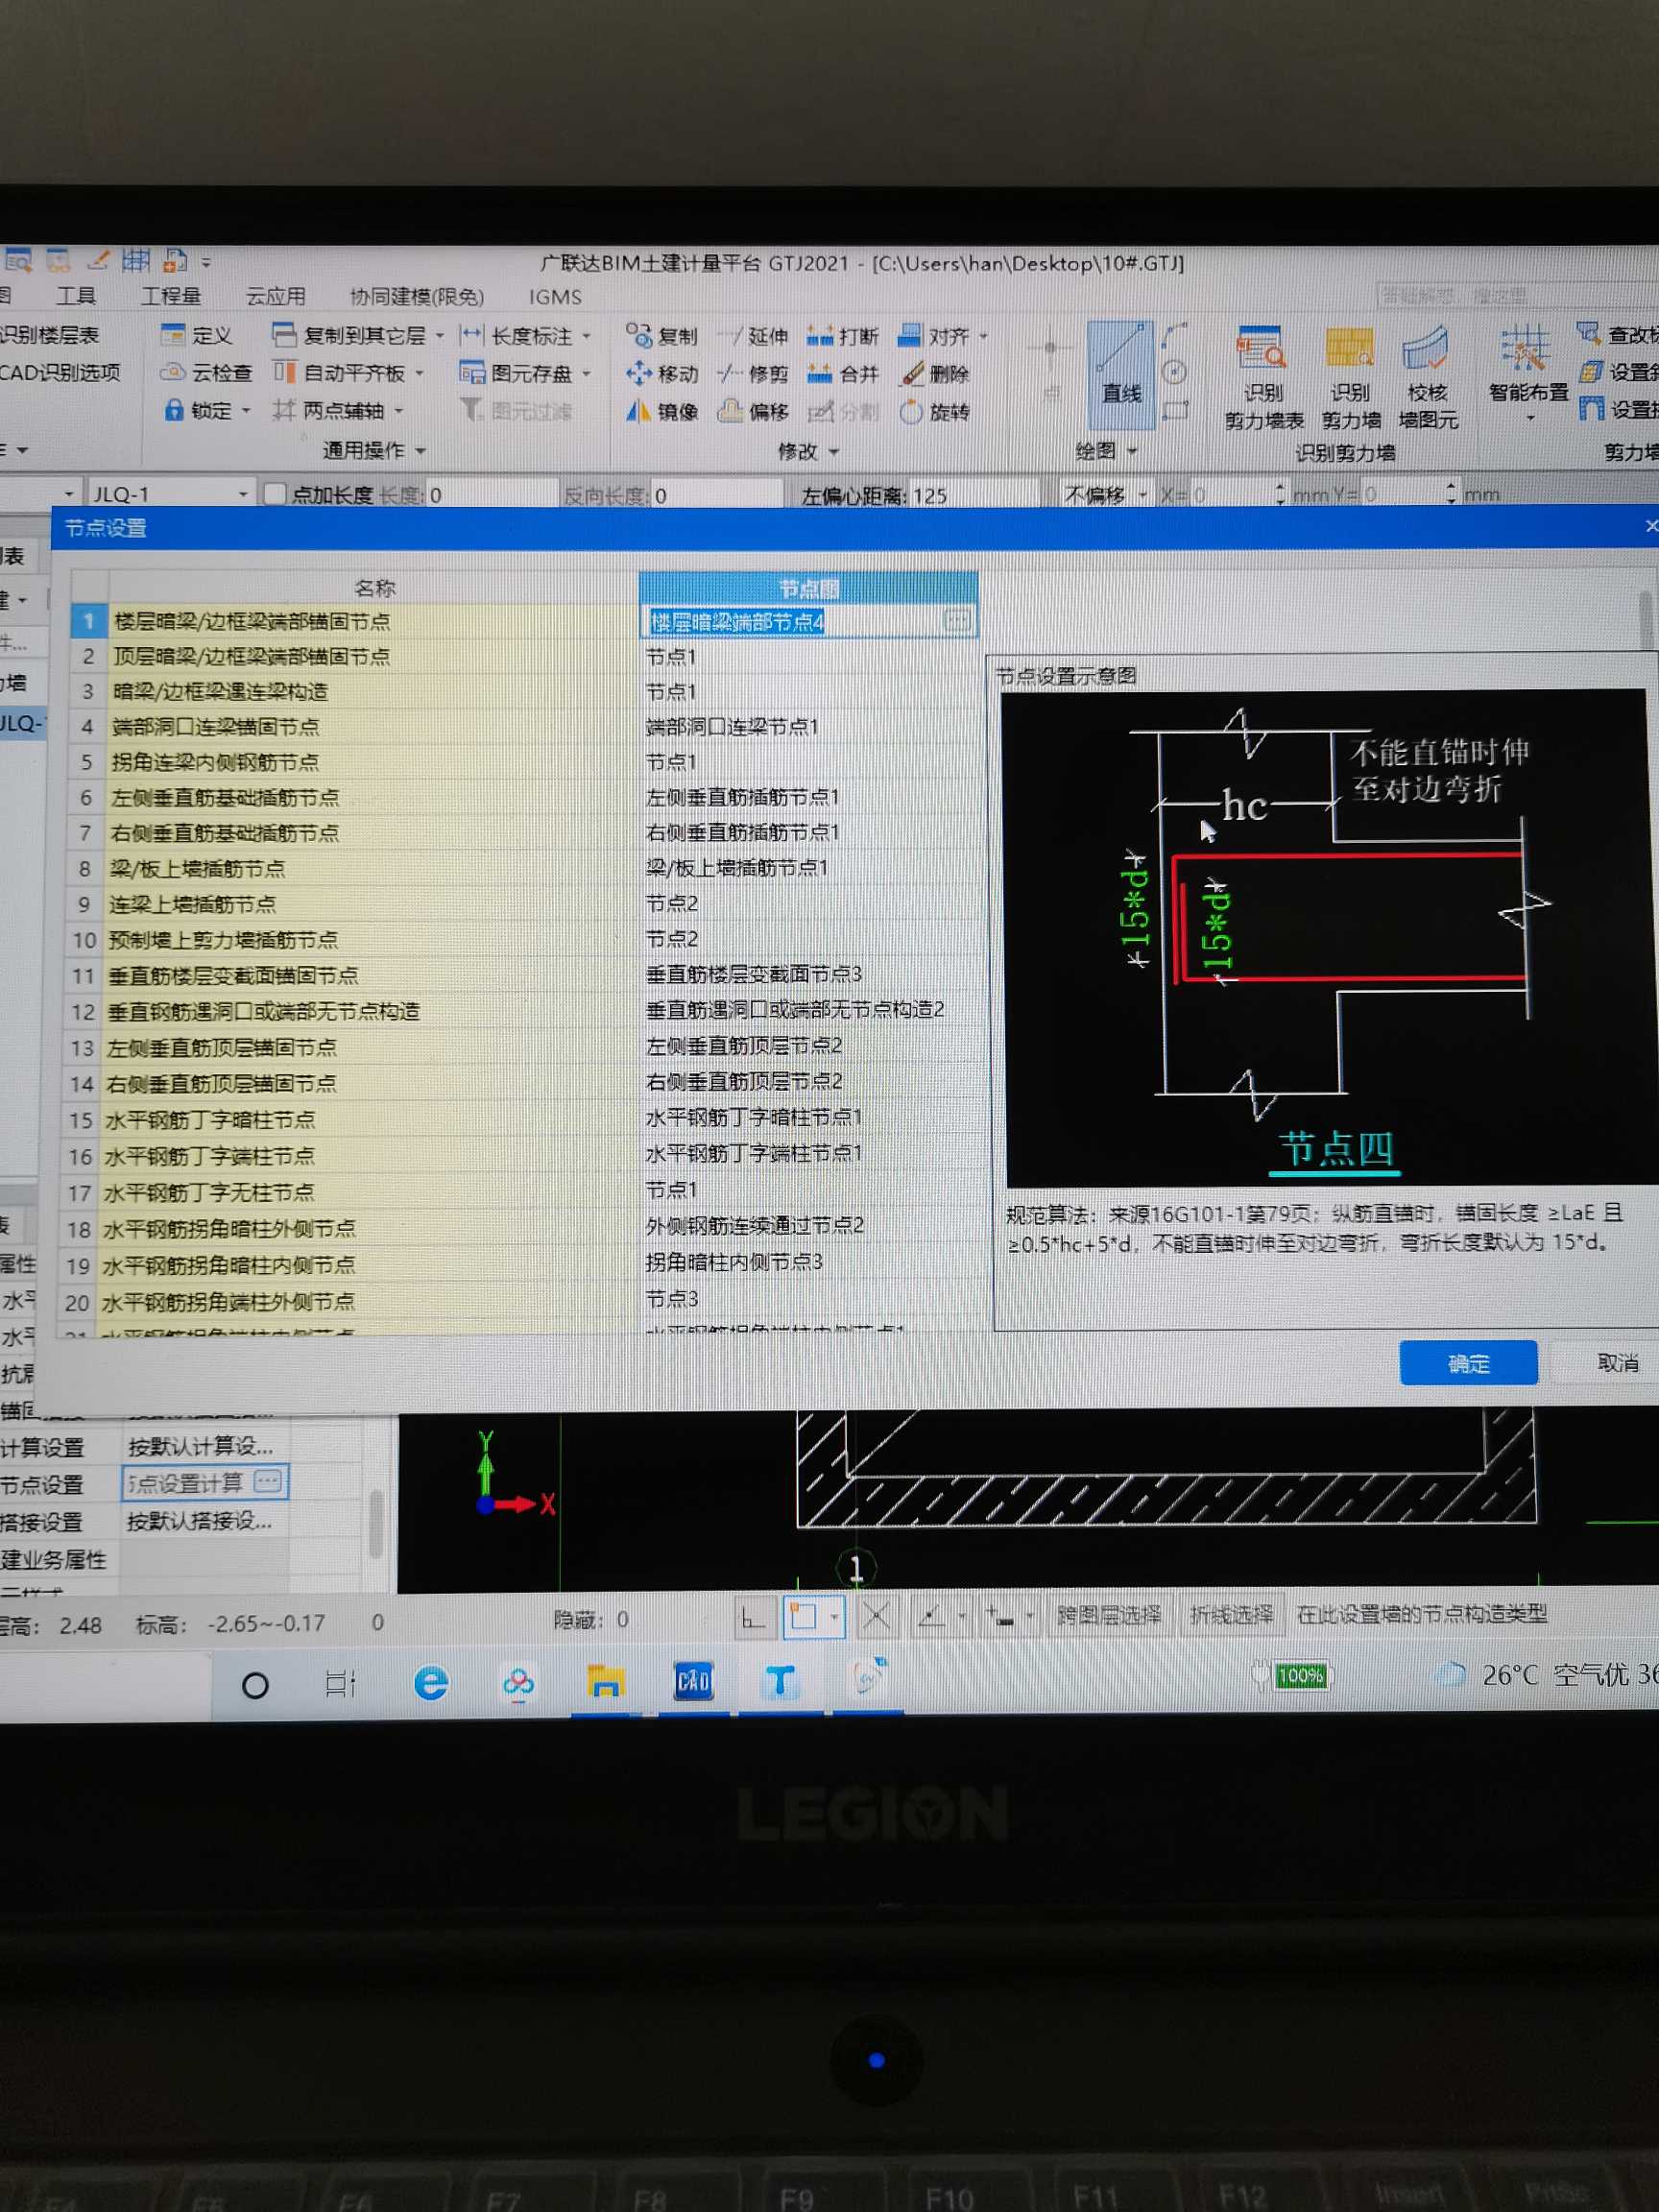Click the 锁定 lock icon

(174, 410)
